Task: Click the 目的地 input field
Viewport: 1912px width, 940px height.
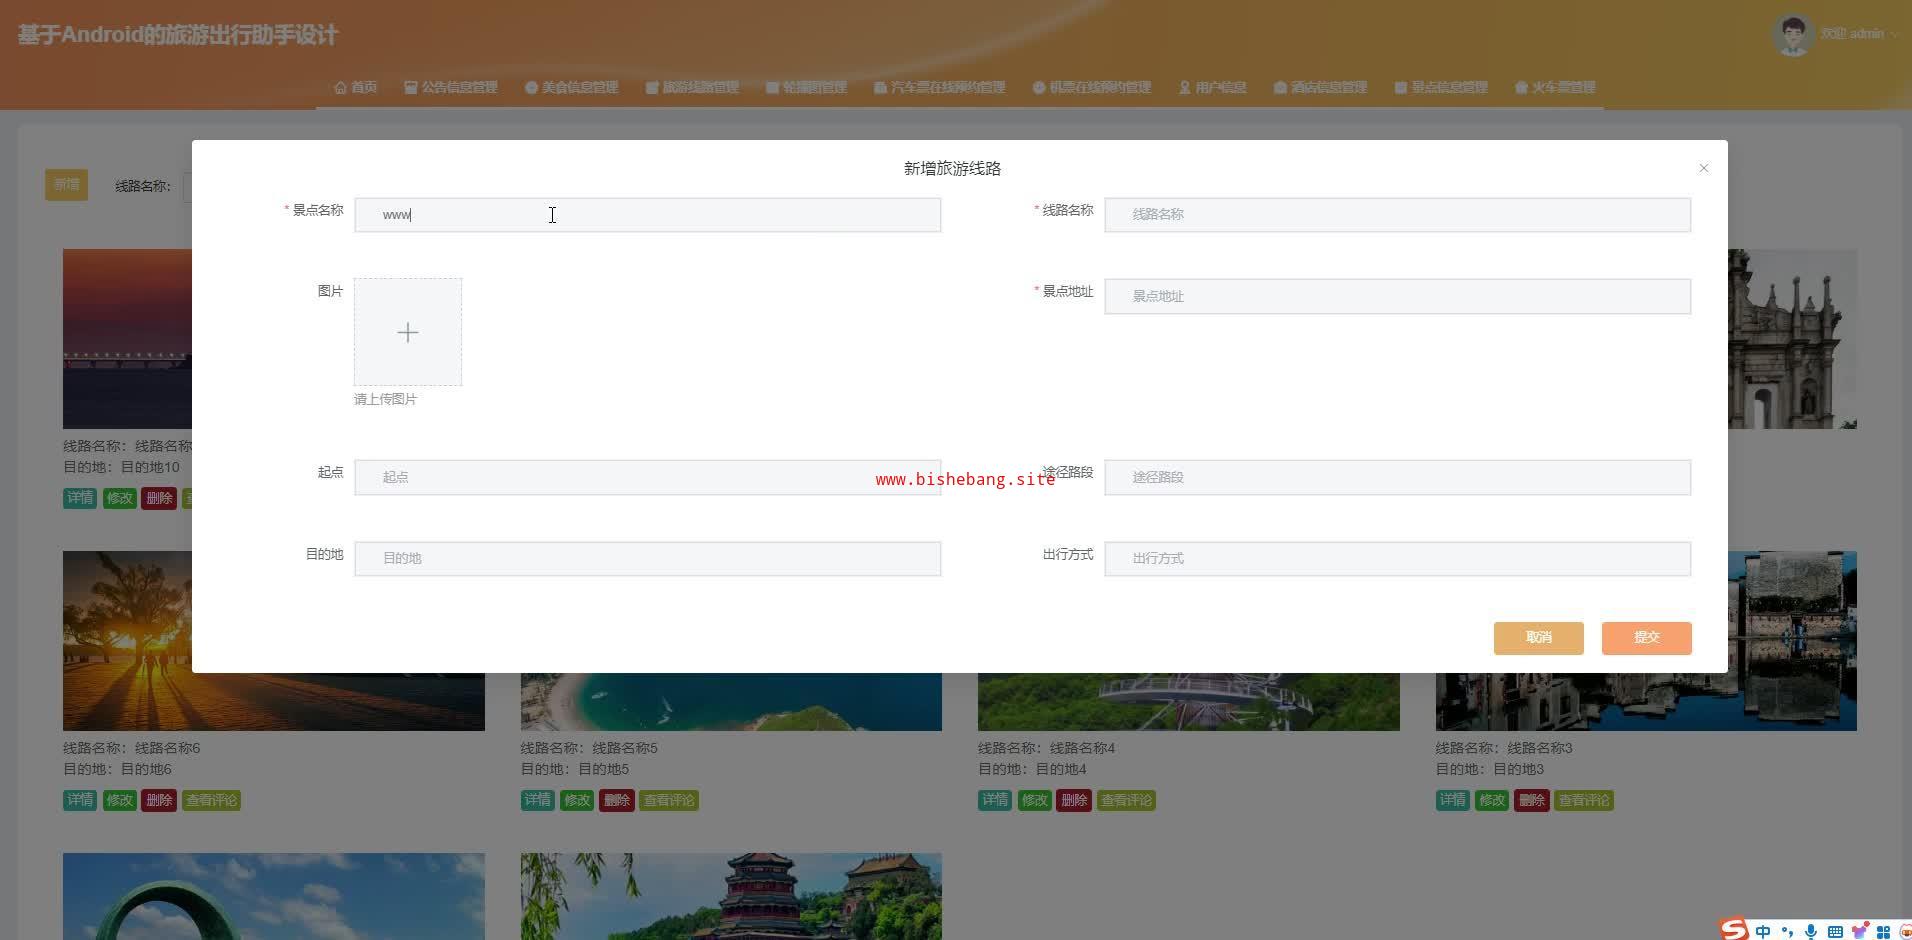Action: [x=647, y=558]
